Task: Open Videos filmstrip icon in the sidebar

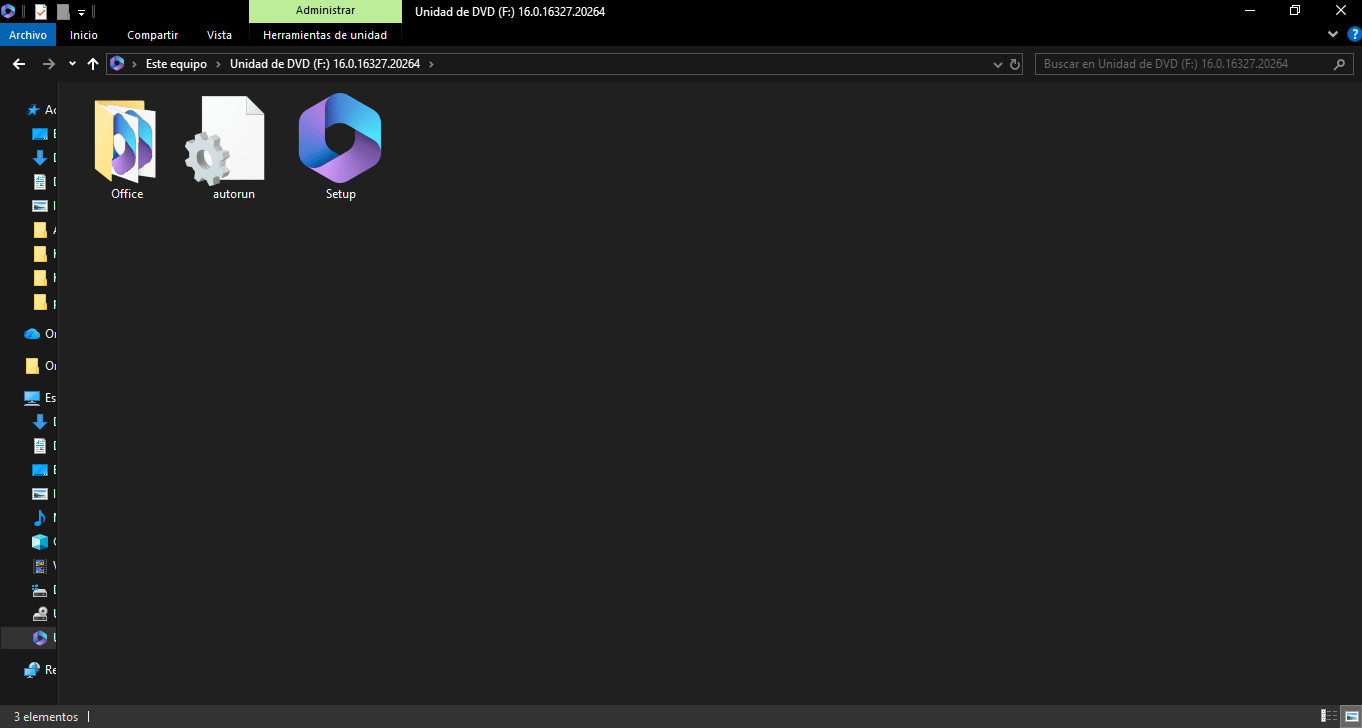Action: tap(40, 566)
